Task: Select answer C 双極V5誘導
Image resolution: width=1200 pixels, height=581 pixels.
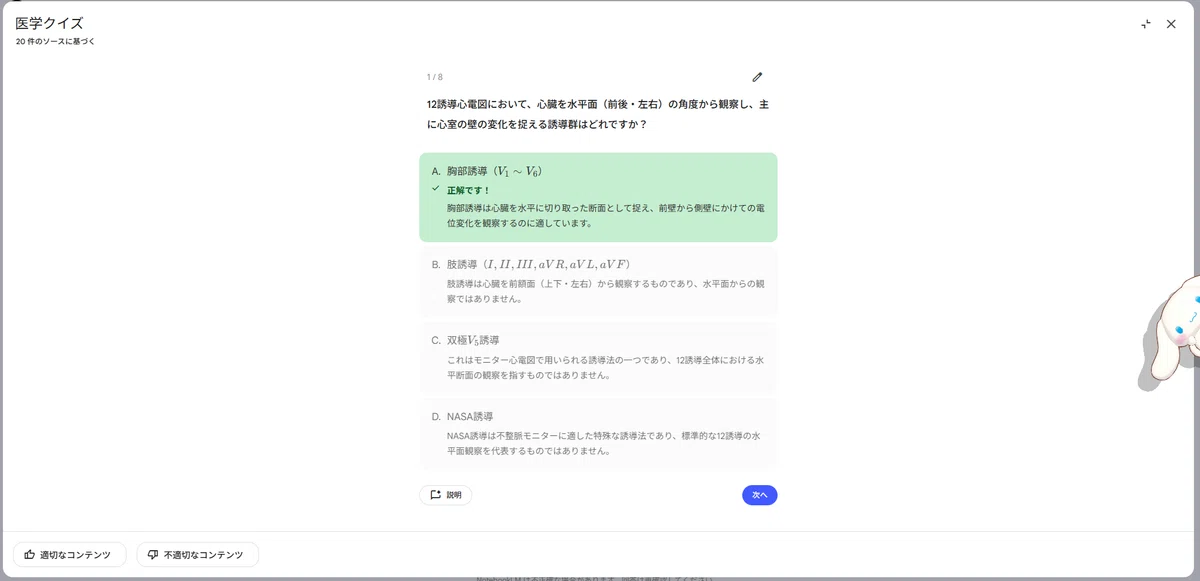Action: [x=598, y=357]
